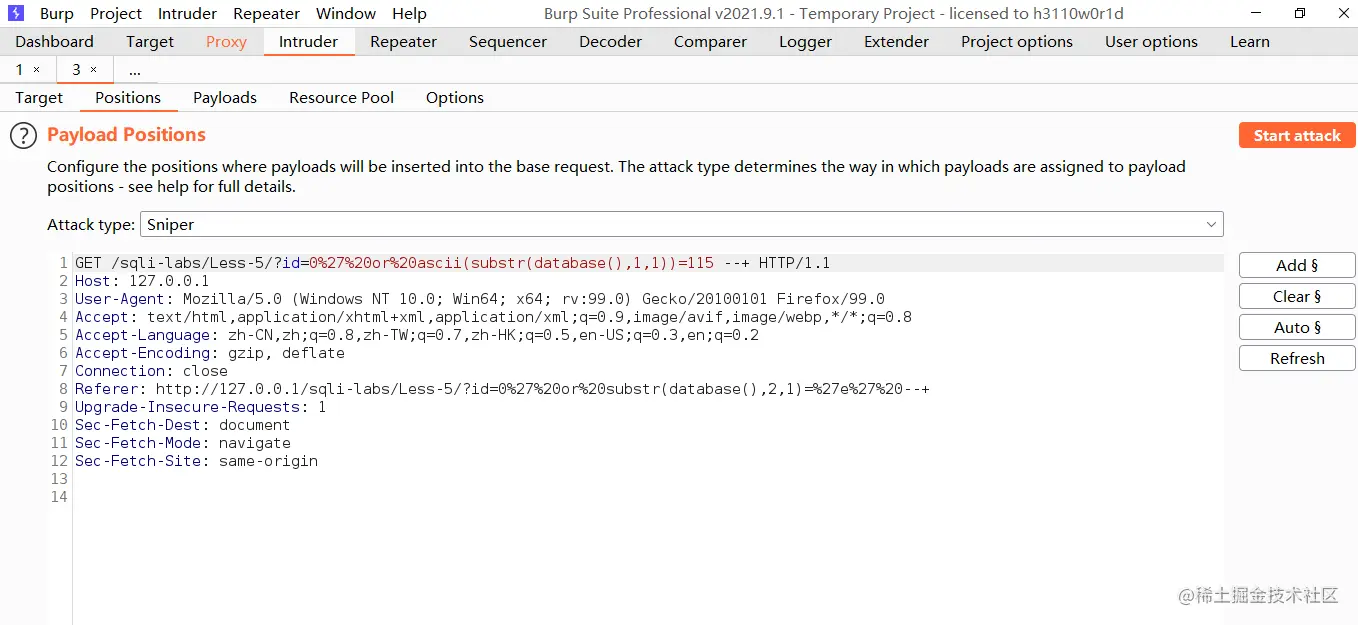
Task: Click the Payload Positions heading
Action: [x=126, y=135]
